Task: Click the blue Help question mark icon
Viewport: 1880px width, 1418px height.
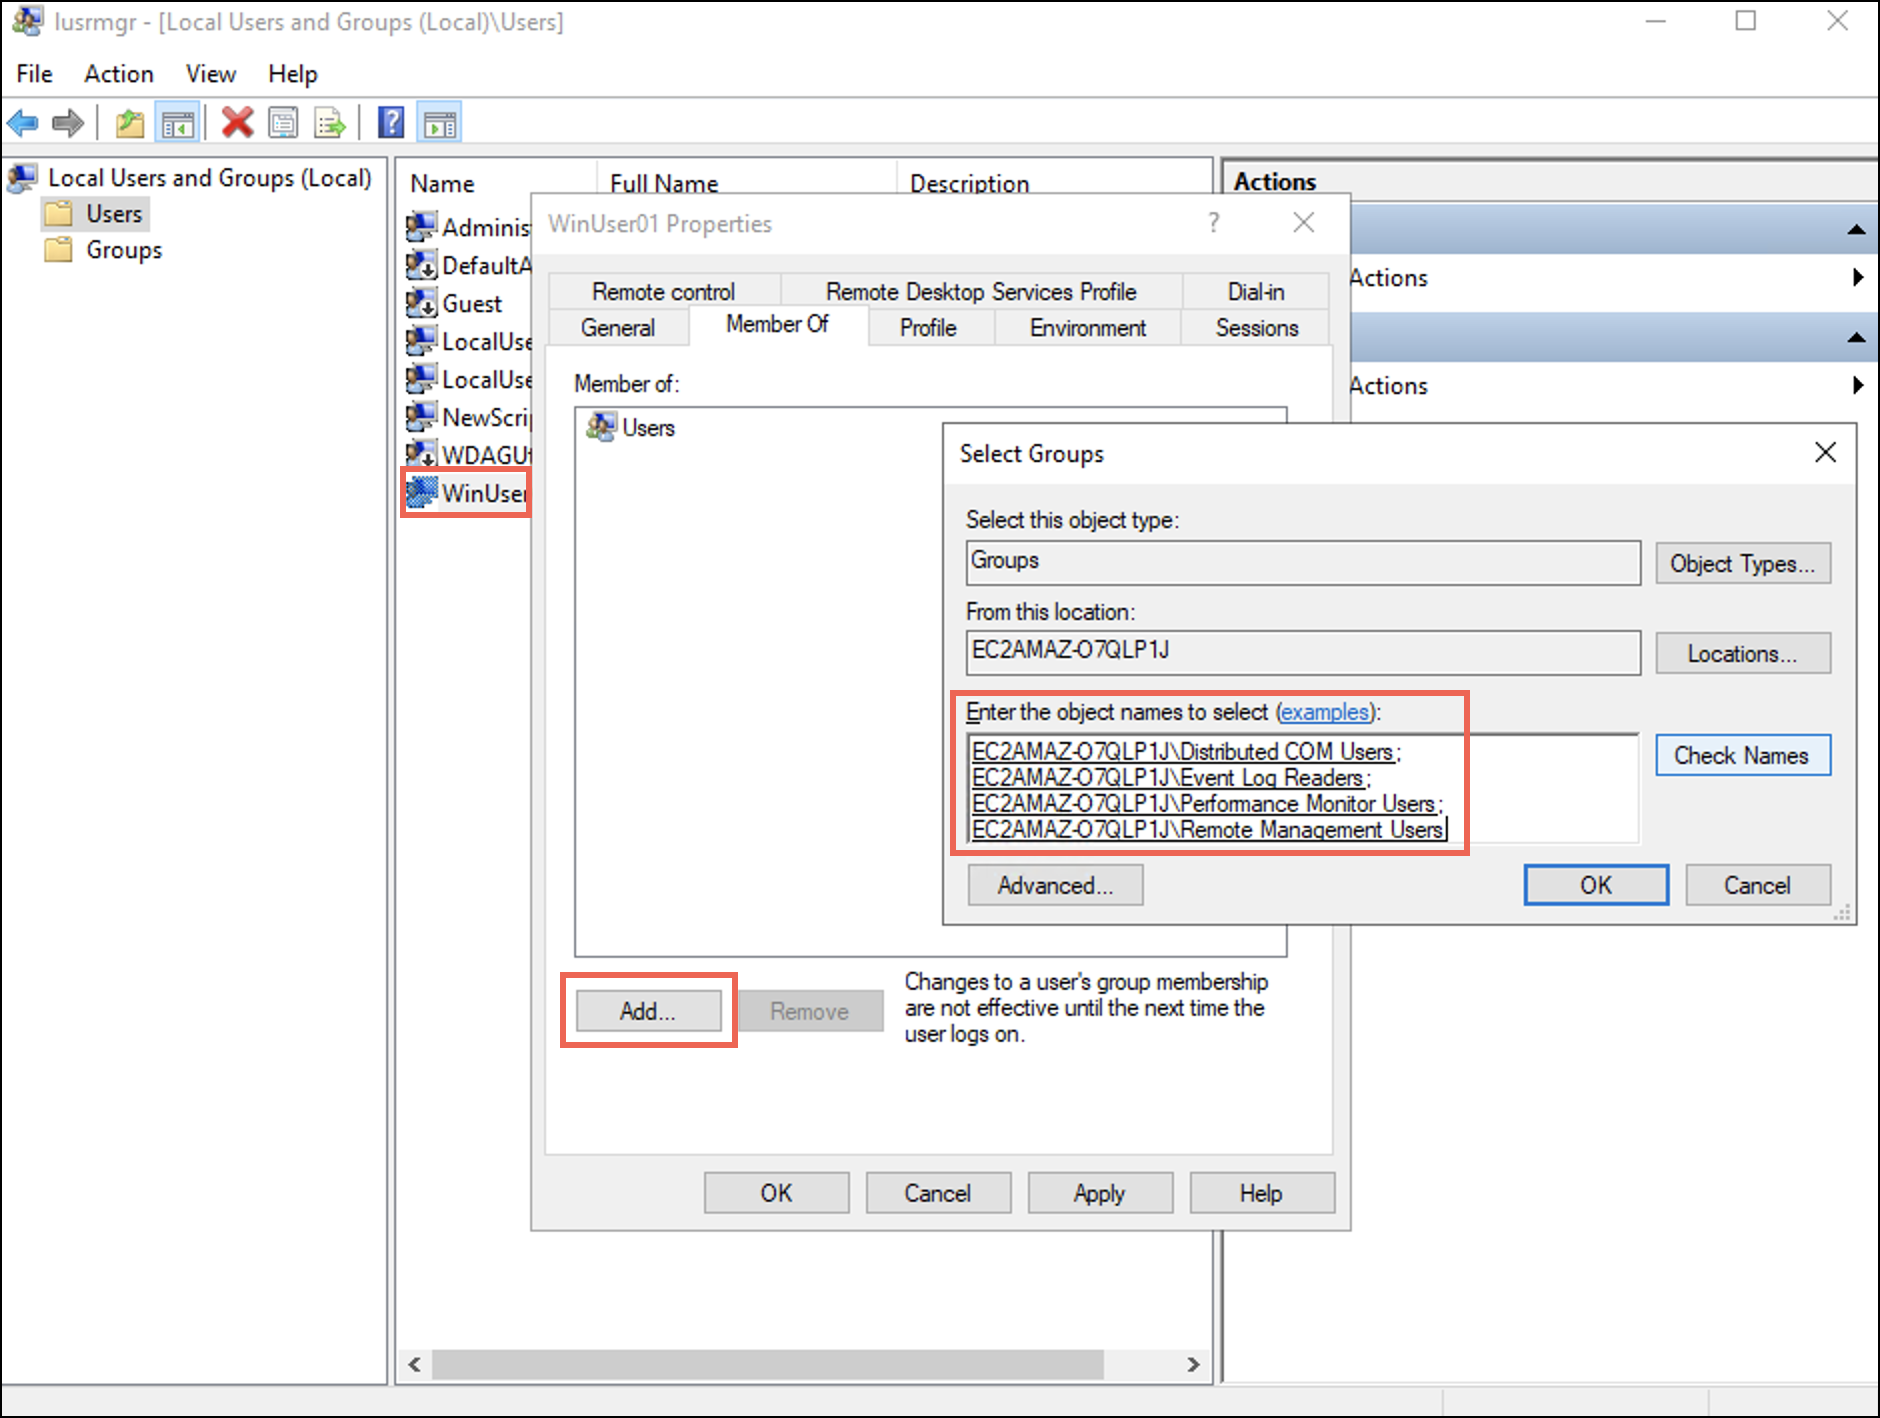Action: tap(391, 123)
